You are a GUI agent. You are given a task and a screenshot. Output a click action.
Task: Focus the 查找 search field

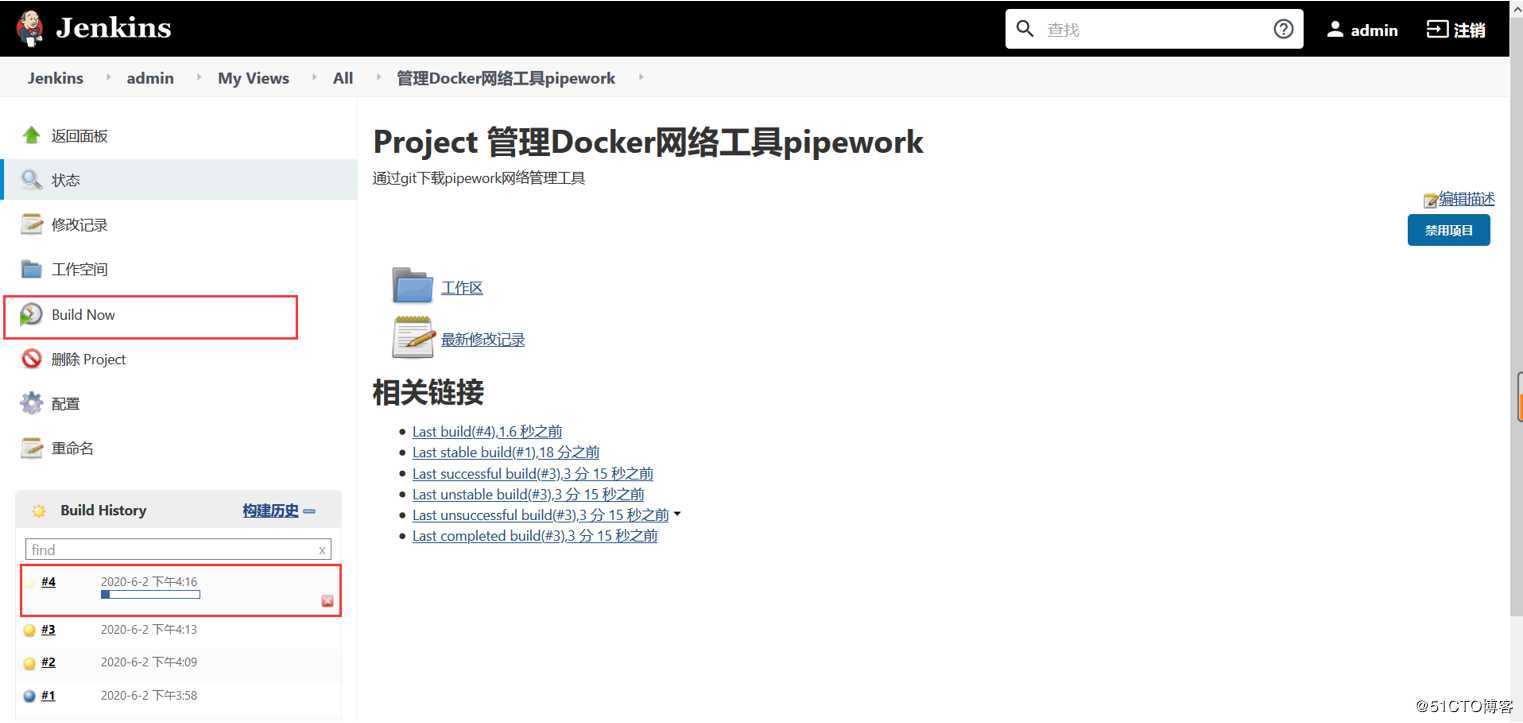coord(1154,29)
